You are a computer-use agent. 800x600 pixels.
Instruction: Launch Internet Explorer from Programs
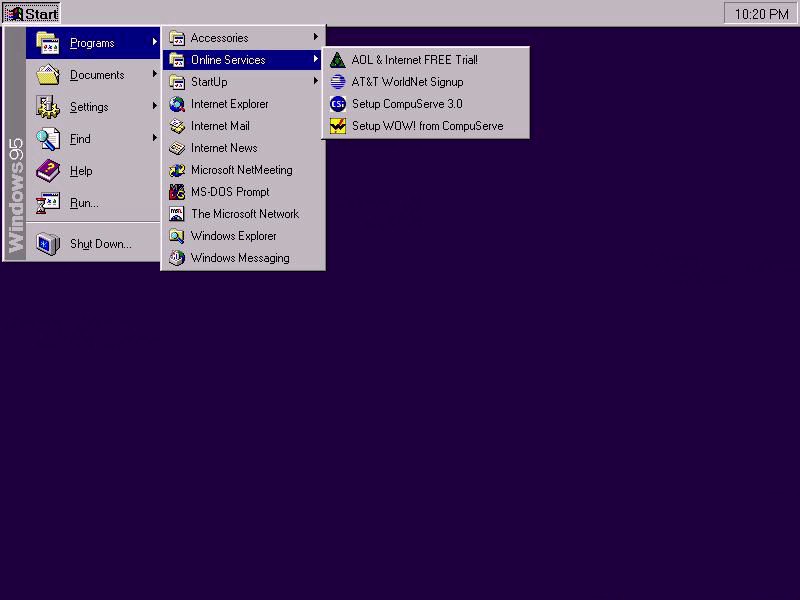coord(243,104)
